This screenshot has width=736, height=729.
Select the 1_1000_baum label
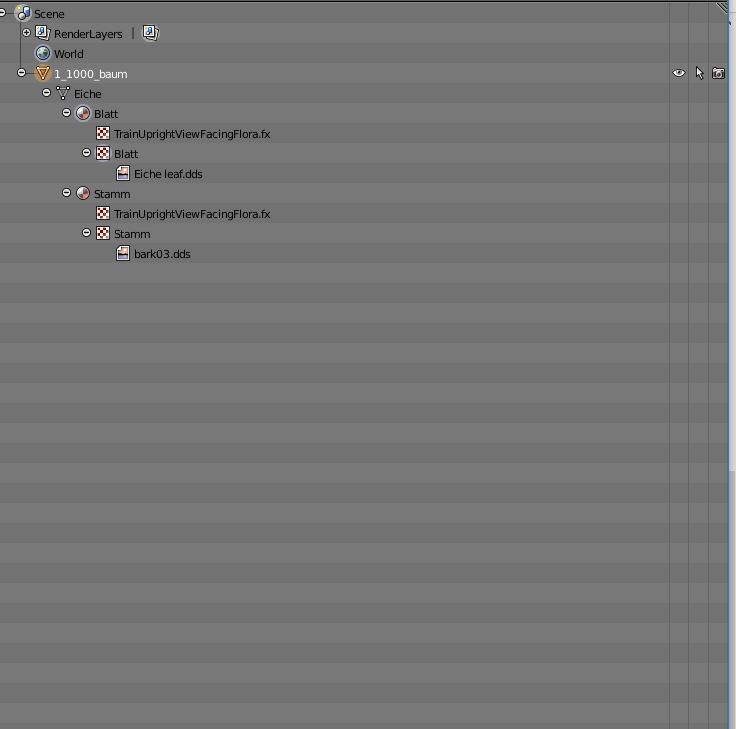tap(91, 74)
